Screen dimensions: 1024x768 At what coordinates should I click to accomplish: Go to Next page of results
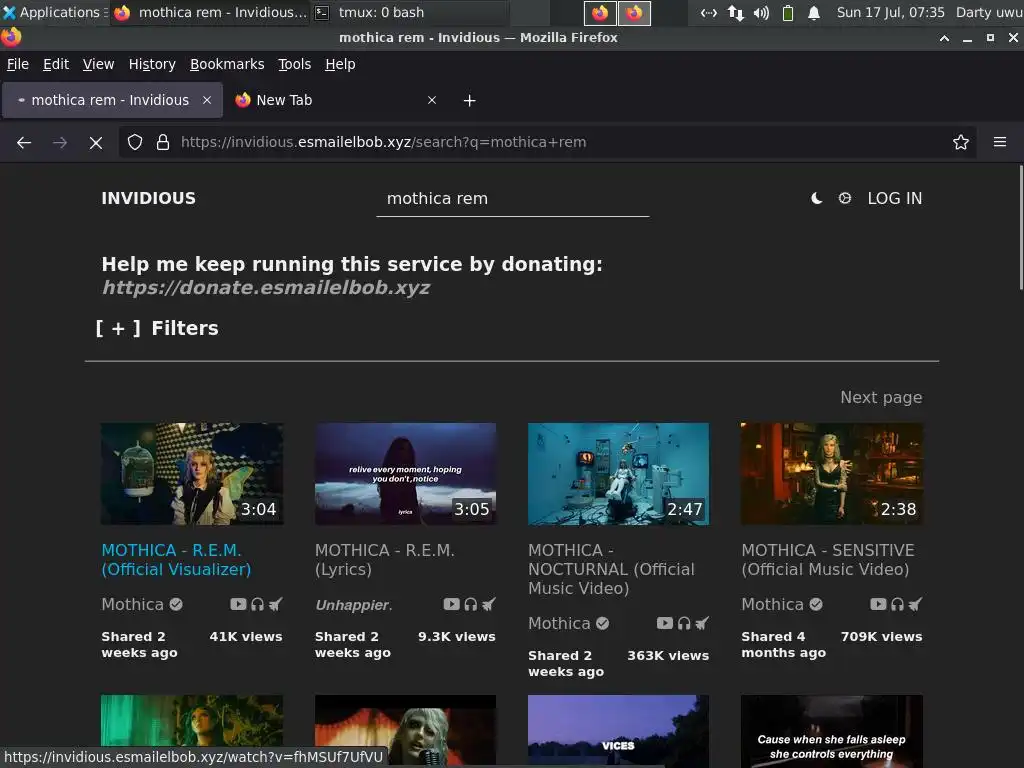881,397
